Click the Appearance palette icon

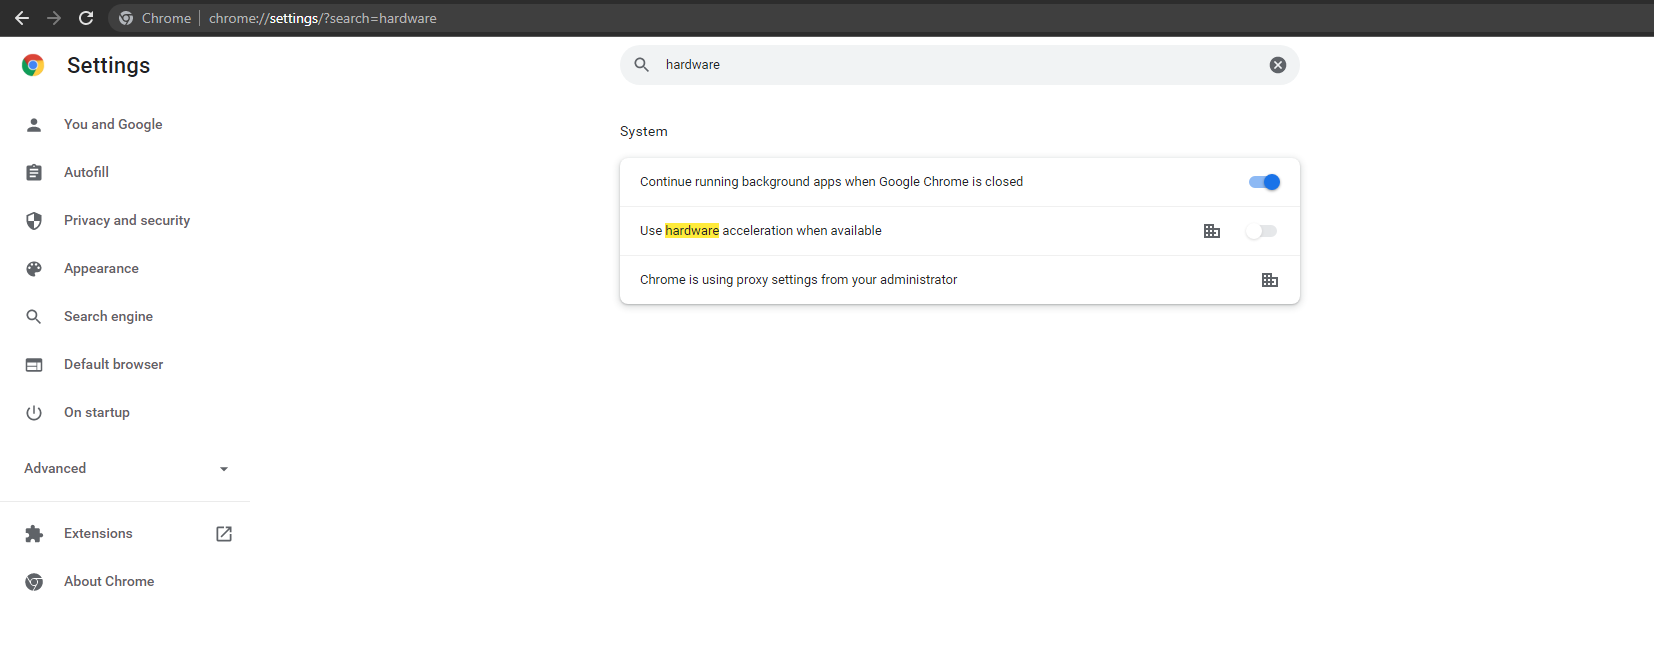pos(34,268)
